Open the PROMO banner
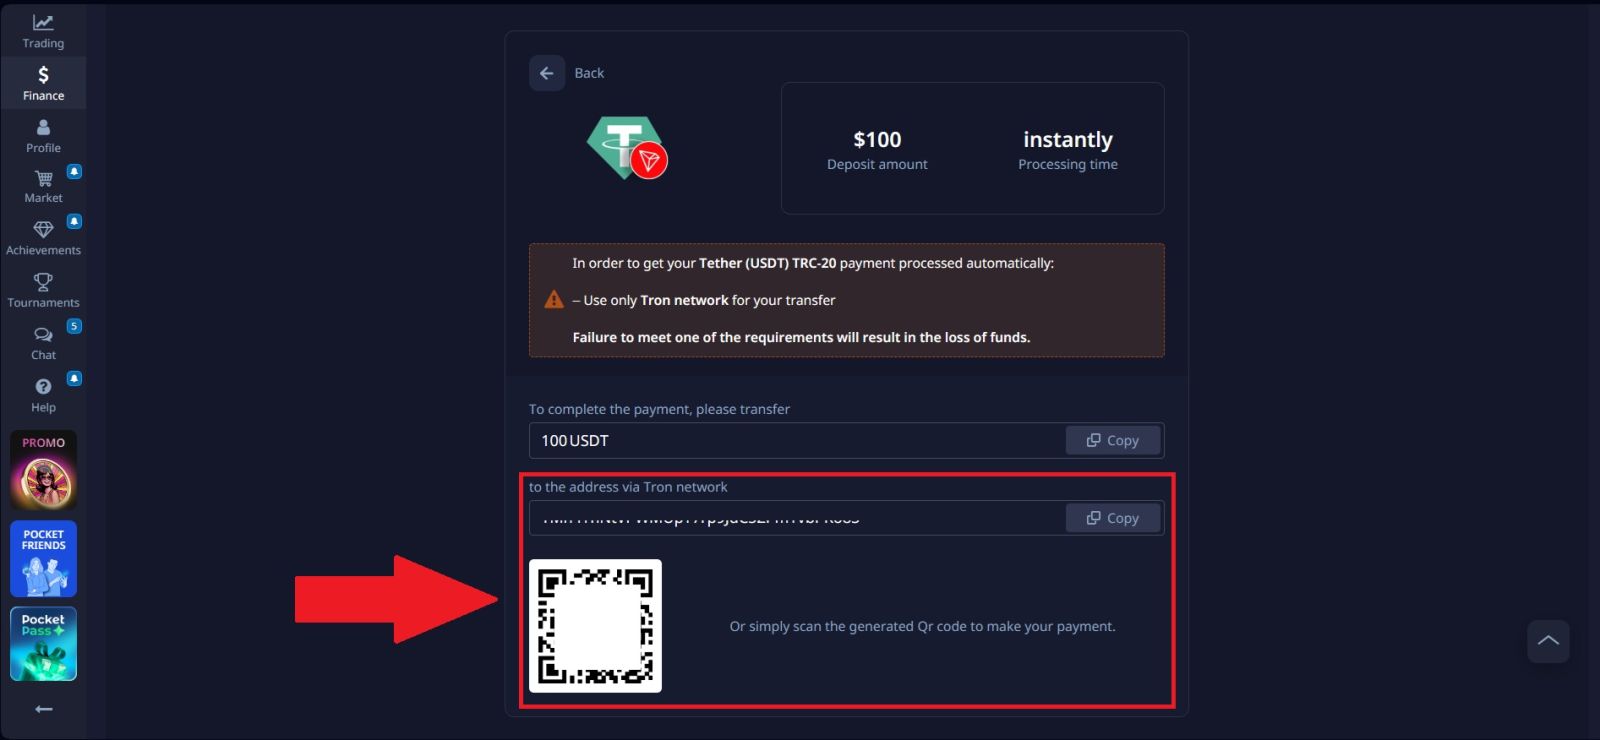Viewport: 1600px width, 740px height. click(43, 470)
